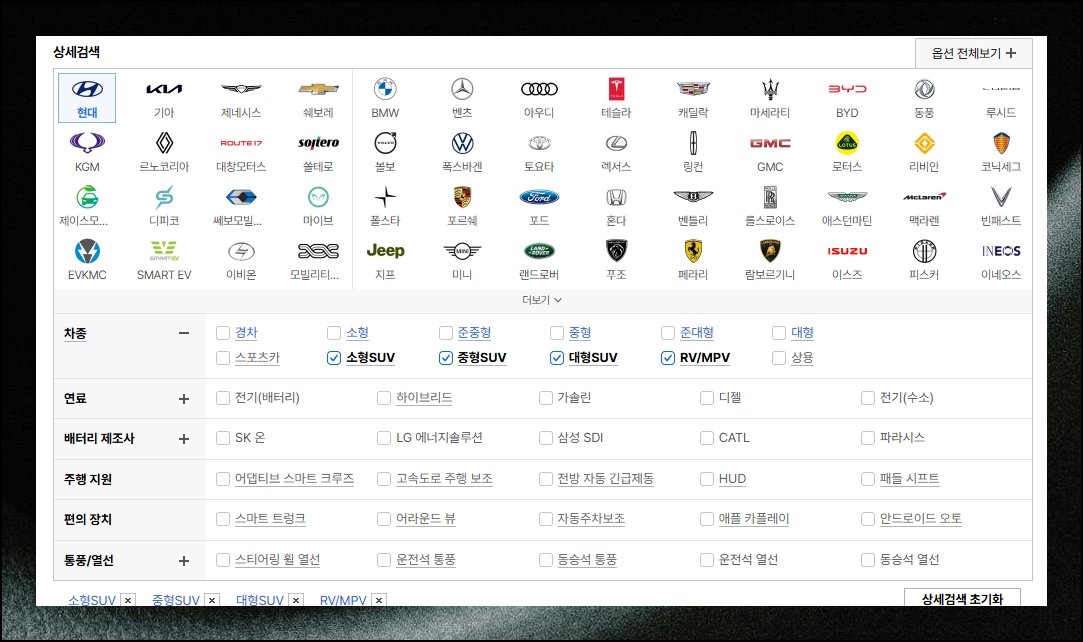Choose the Maserati (마세라티) trident logo
1083x642 pixels.
(x=770, y=89)
